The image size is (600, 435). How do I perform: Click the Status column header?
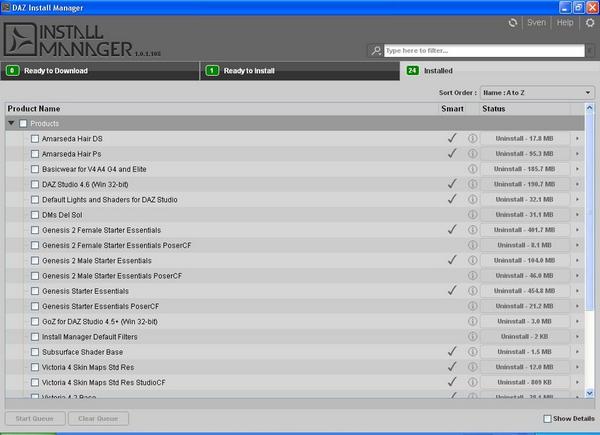(524, 109)
